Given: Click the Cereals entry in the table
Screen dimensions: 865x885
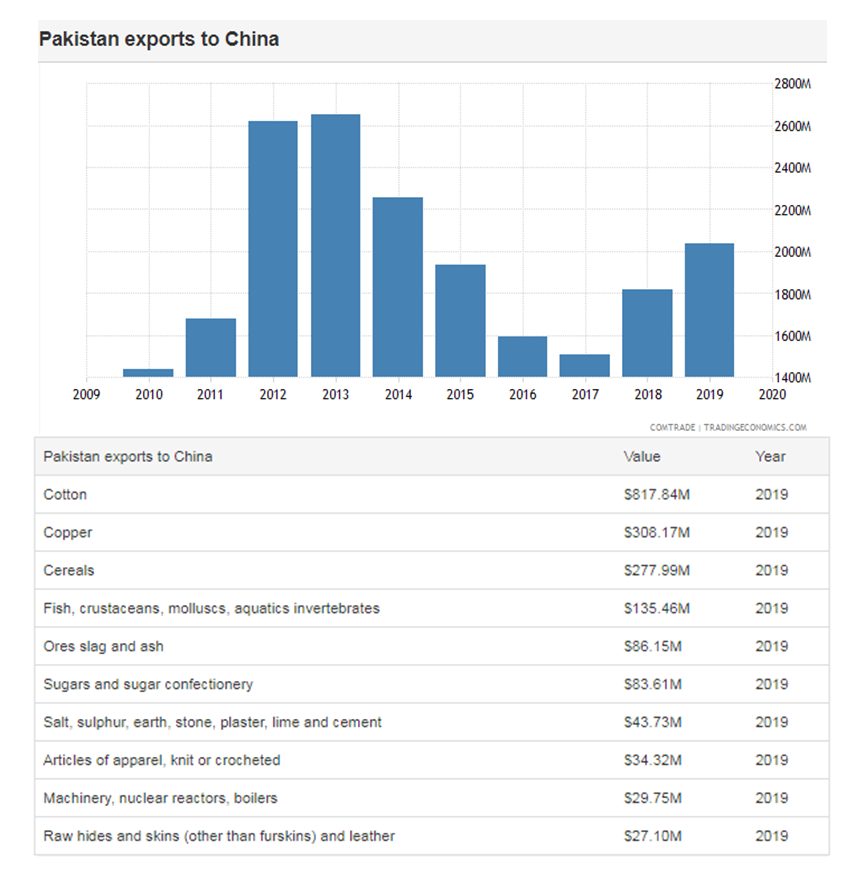Looking at the screenshot, I should 69,571.
